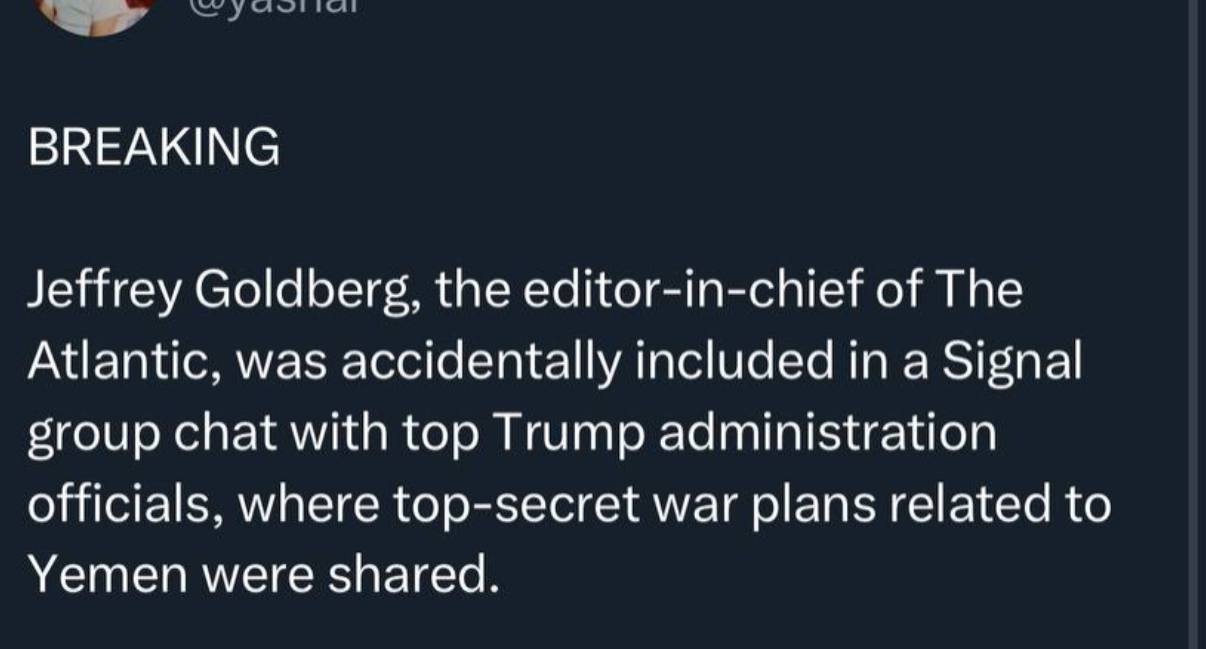Click the phrase top-secret
1206x649 pixels.
[518, 505]
